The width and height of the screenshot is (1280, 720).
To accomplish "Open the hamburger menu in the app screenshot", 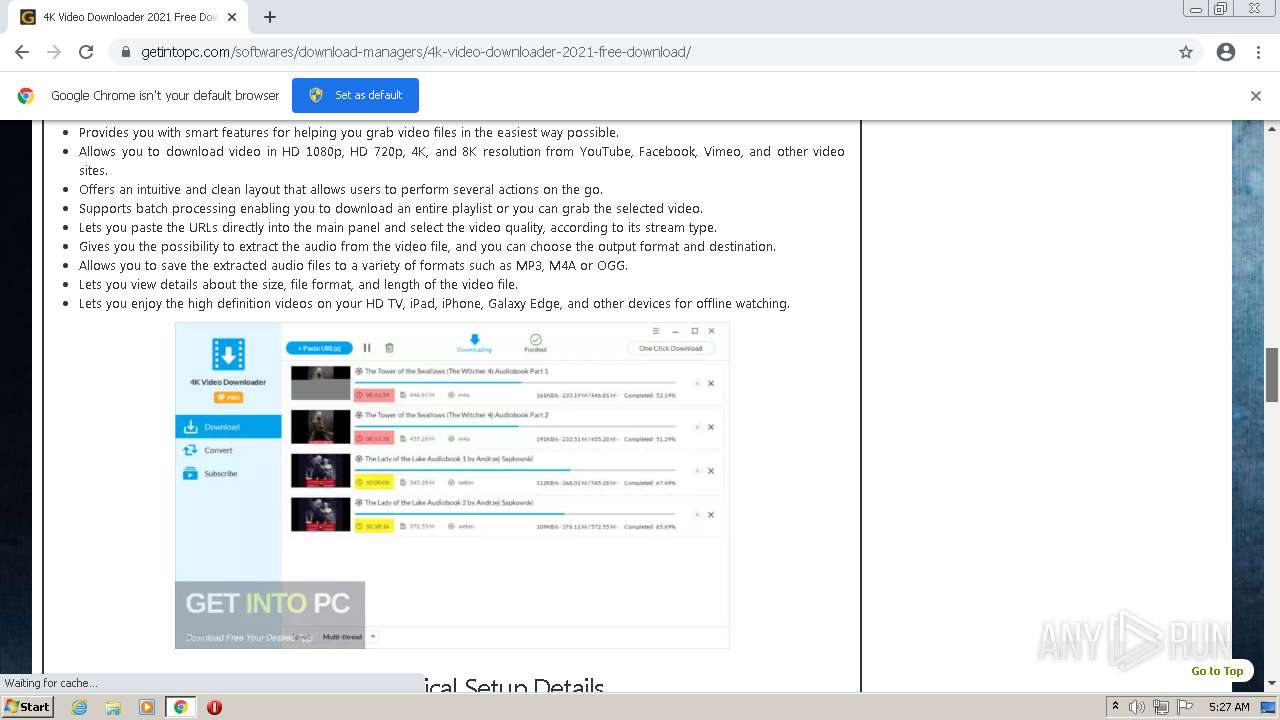I will pos(656,331).
